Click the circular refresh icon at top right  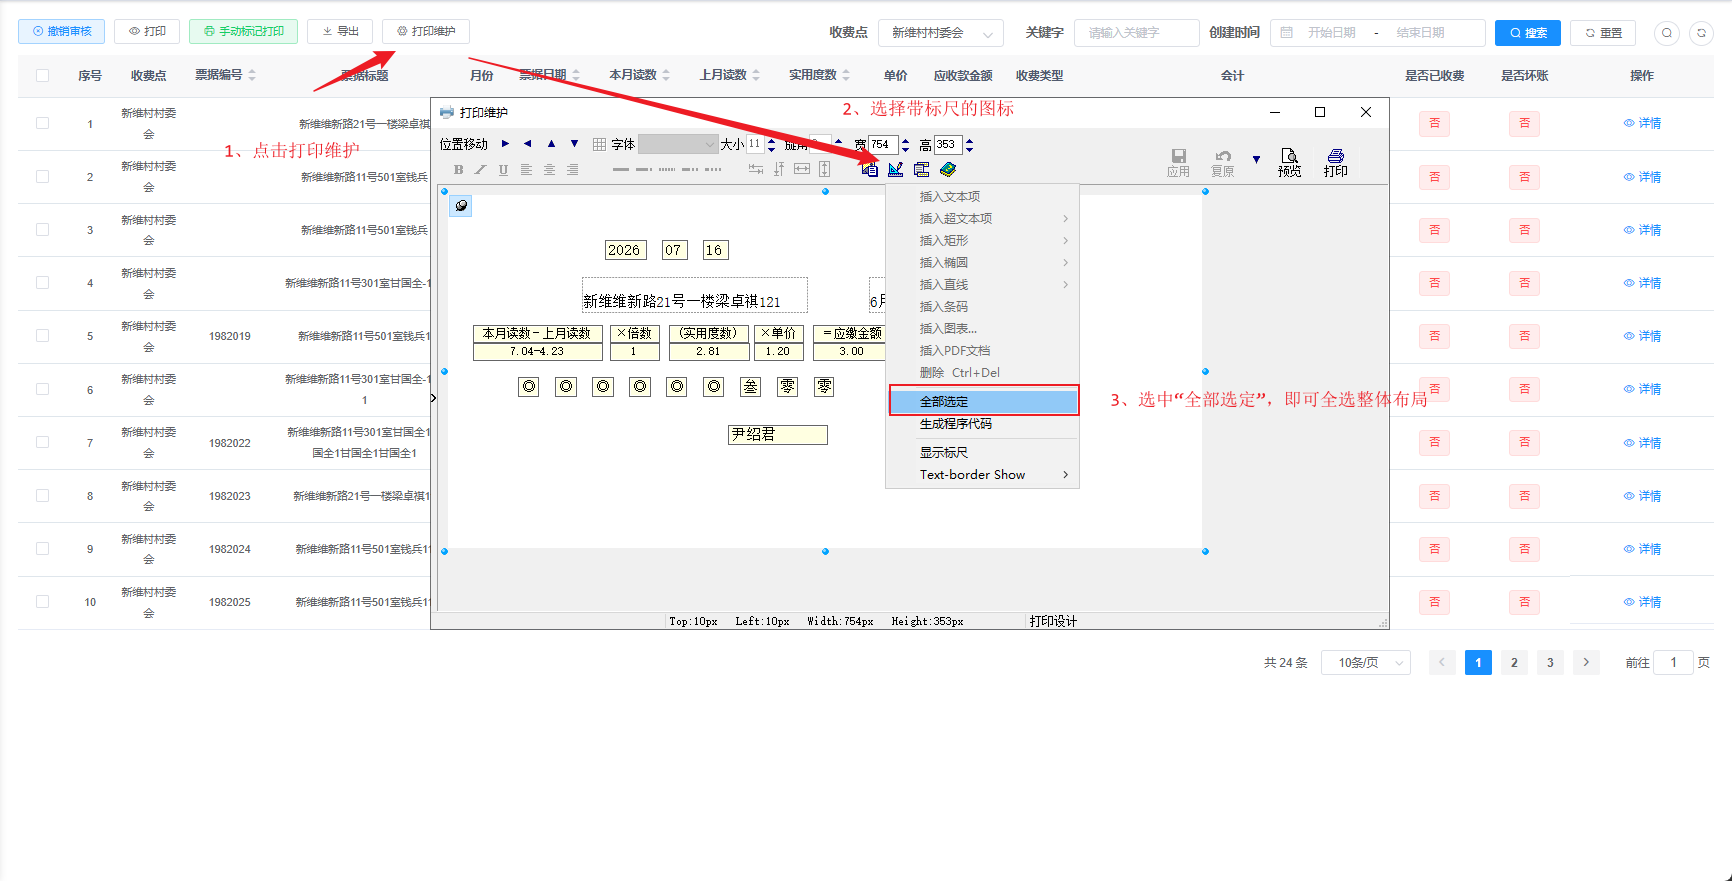pos(1701,33)
